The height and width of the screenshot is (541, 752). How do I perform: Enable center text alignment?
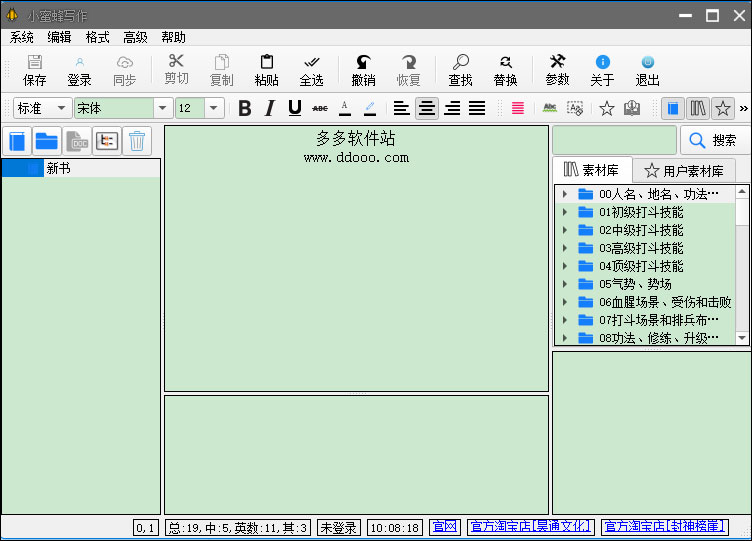[427, 108]
